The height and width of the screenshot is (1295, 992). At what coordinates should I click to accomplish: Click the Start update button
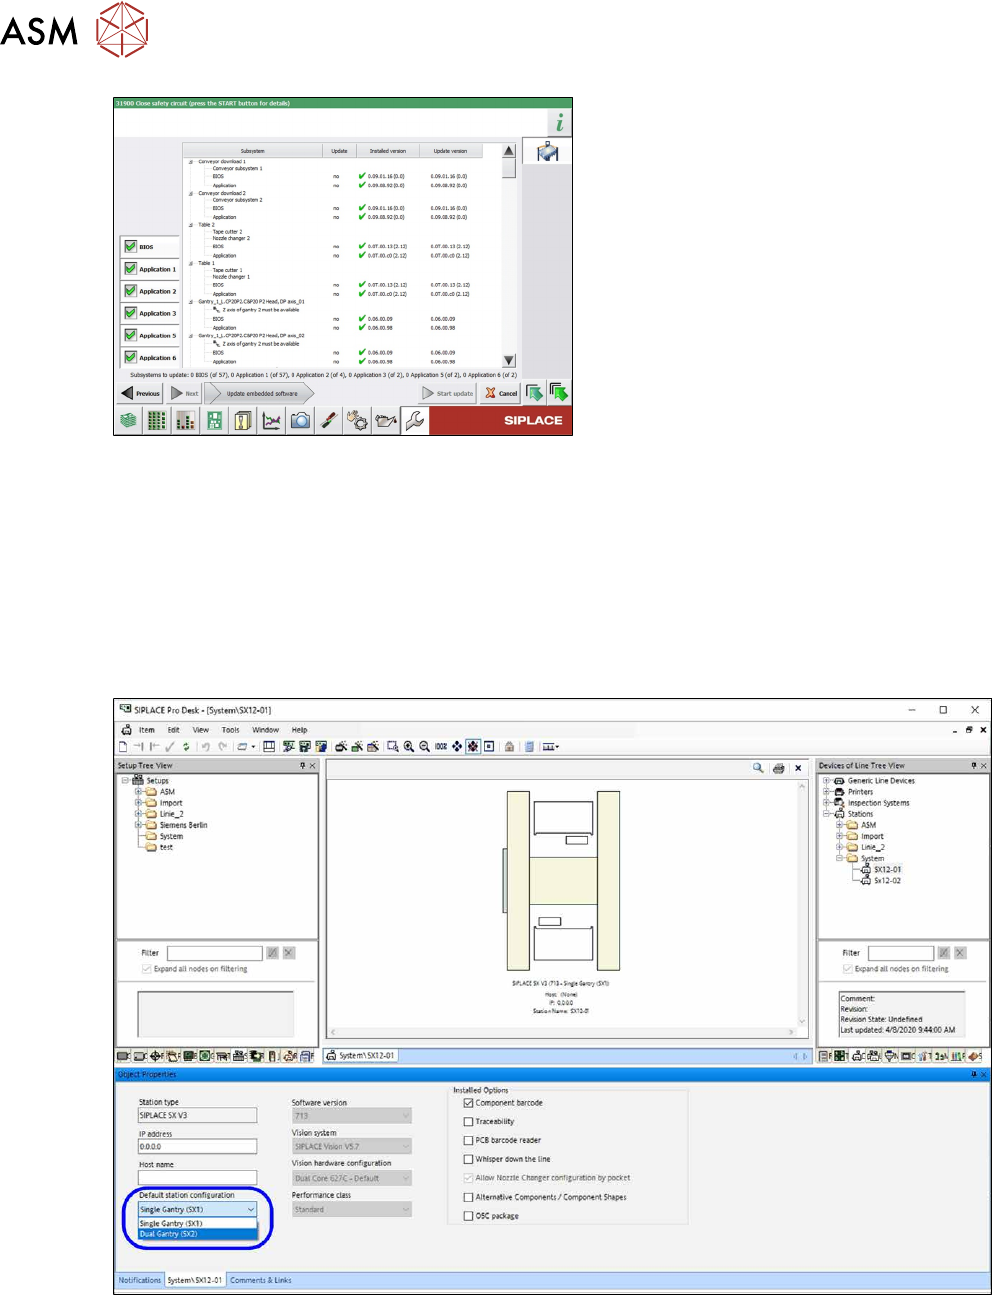click(448, 393)
